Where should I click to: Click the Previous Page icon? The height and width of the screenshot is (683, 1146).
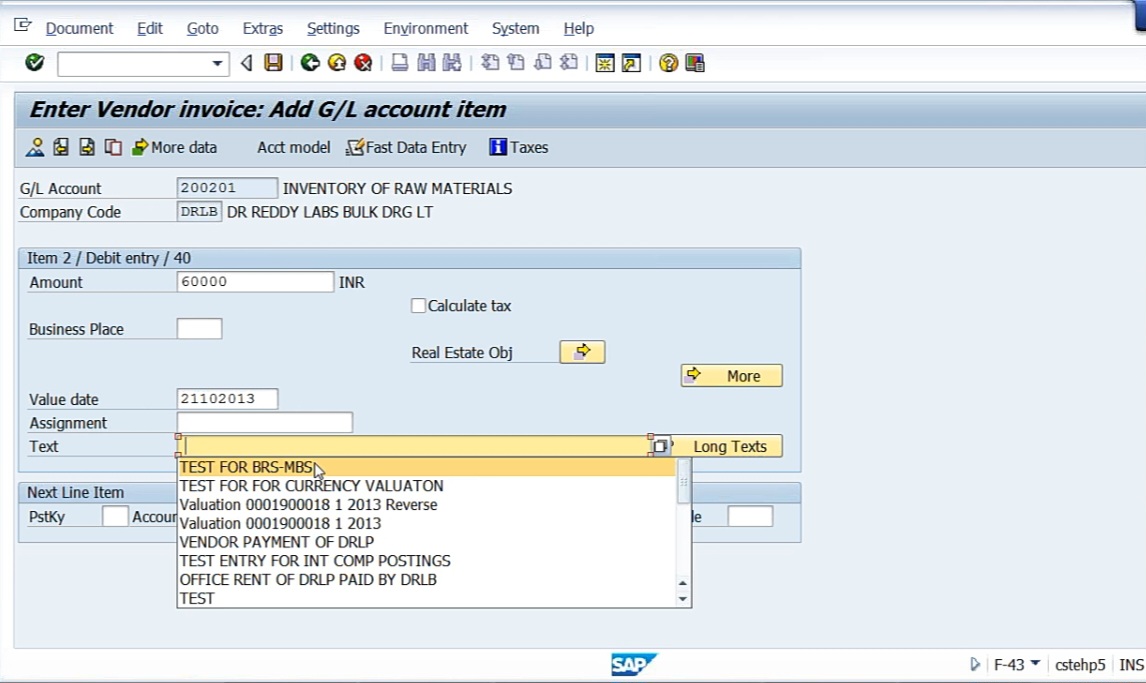click(x=516, y=63)
